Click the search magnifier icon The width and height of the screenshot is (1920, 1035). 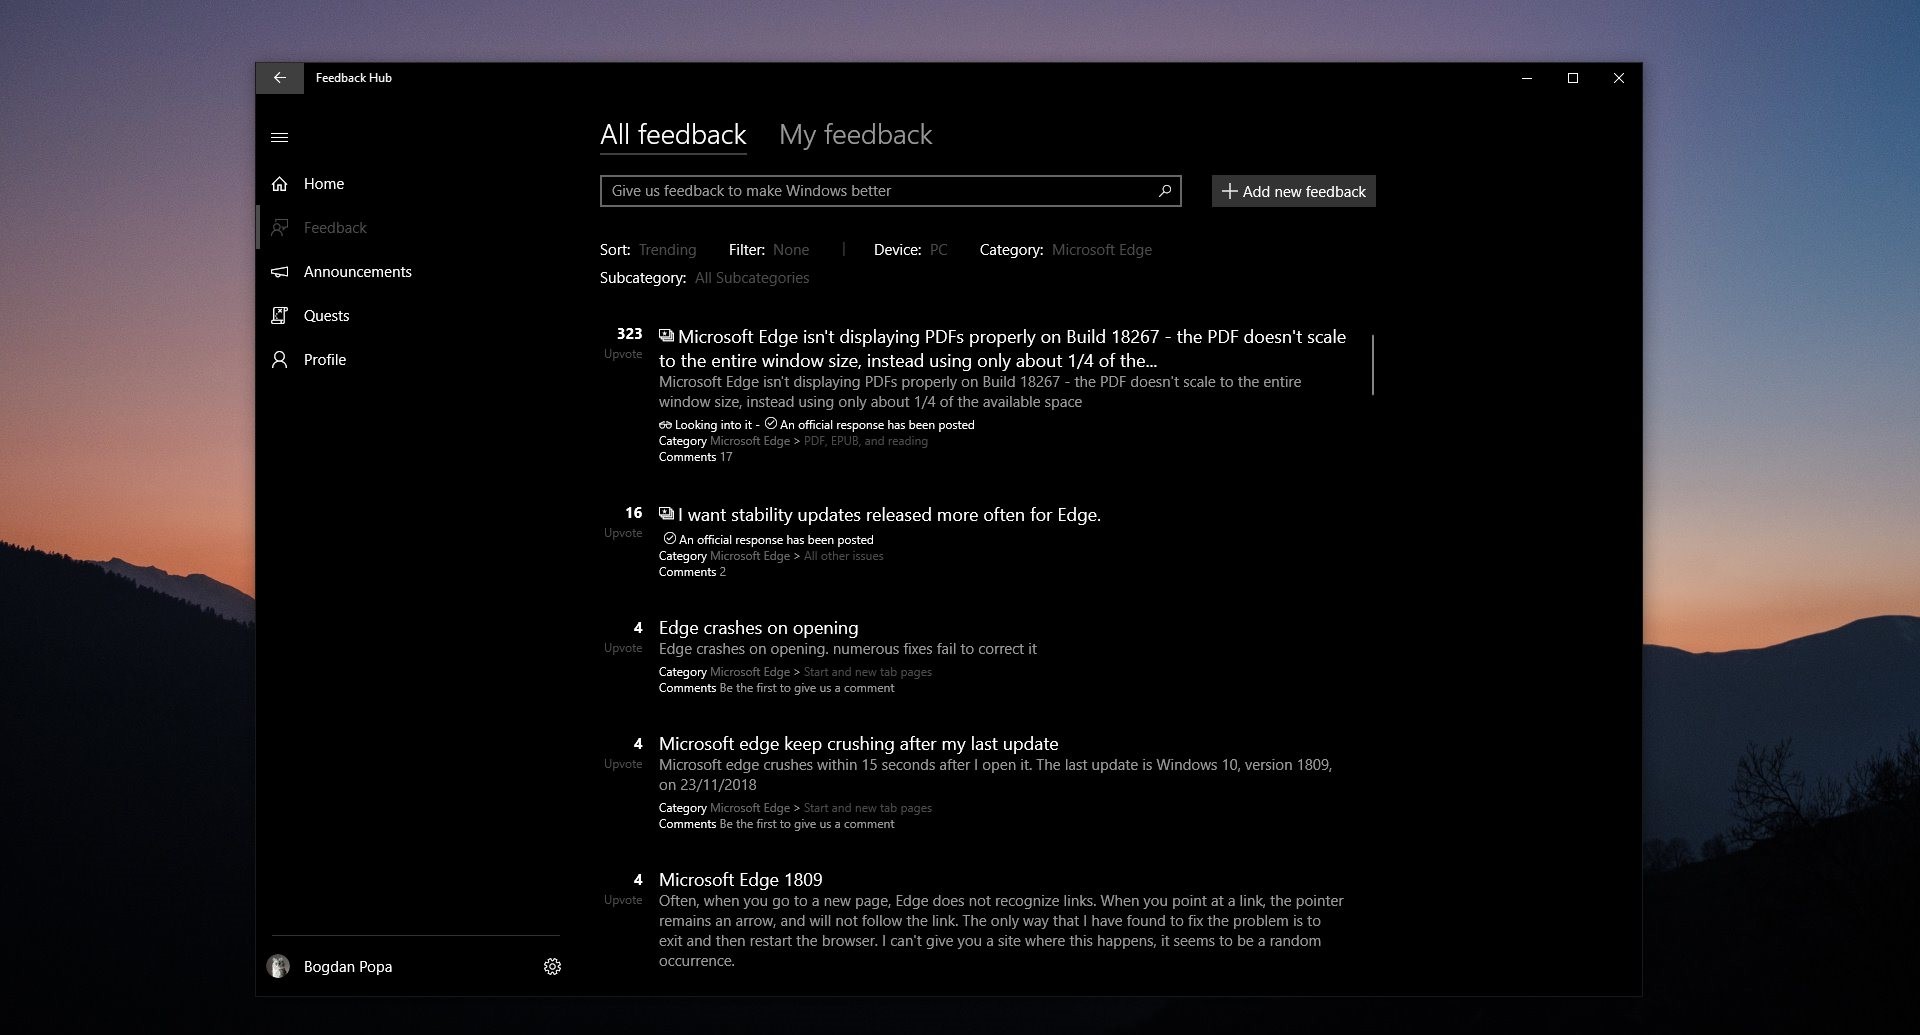1165,191
